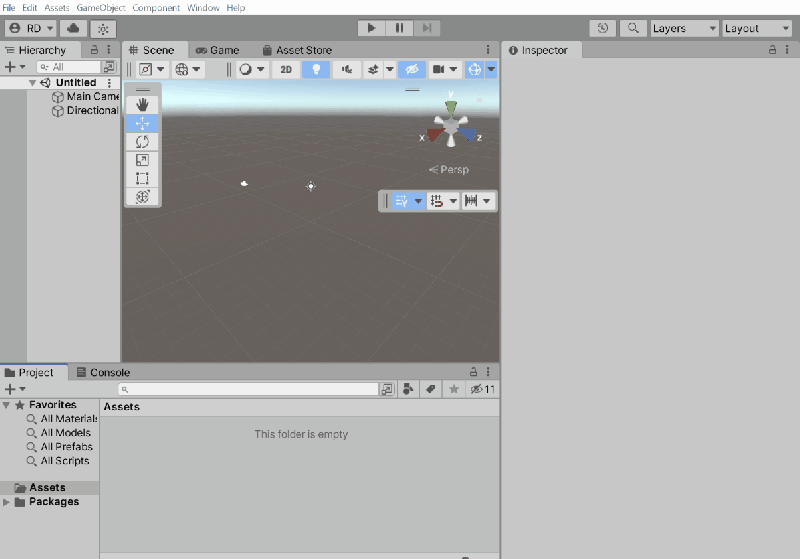Toggle hidden packages visibility count 11
Viewport: 800px width, 559px height.
pos(482,390)
